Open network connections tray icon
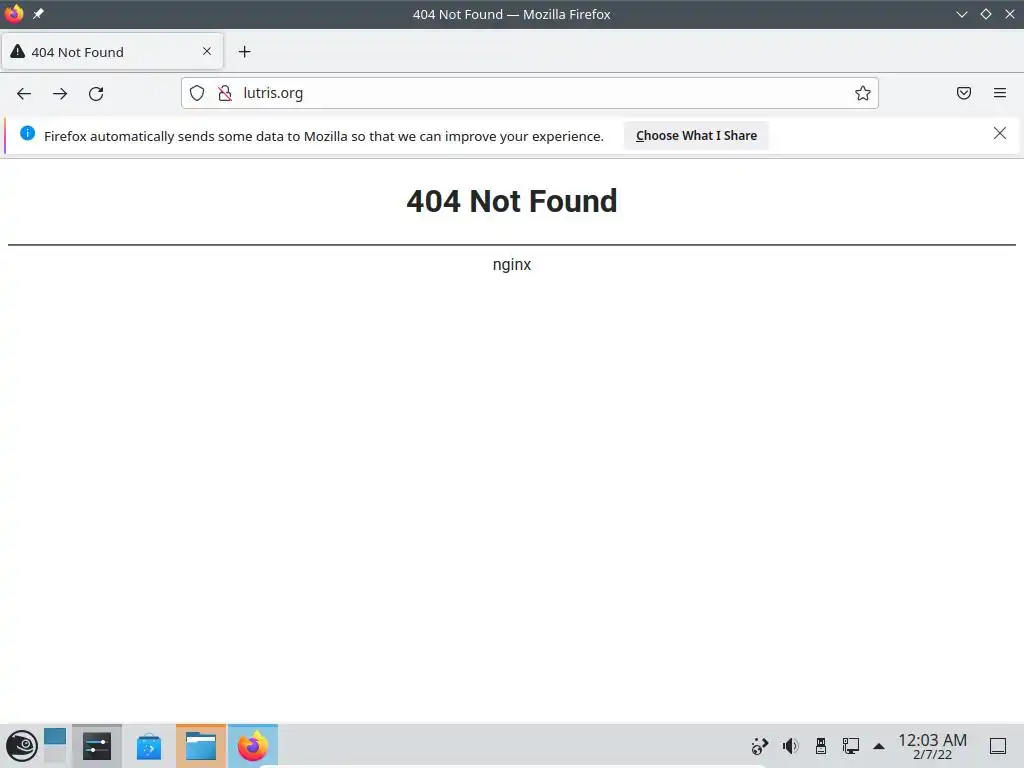 tap(850, 746)
